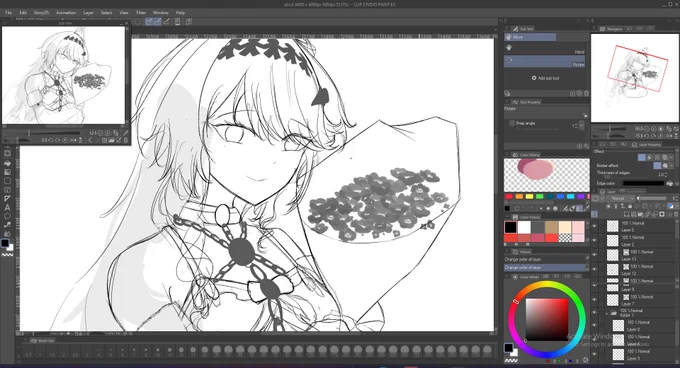The image size is (680, 368).
Task: Open the File menu
Action: click(x=8, y=13)
